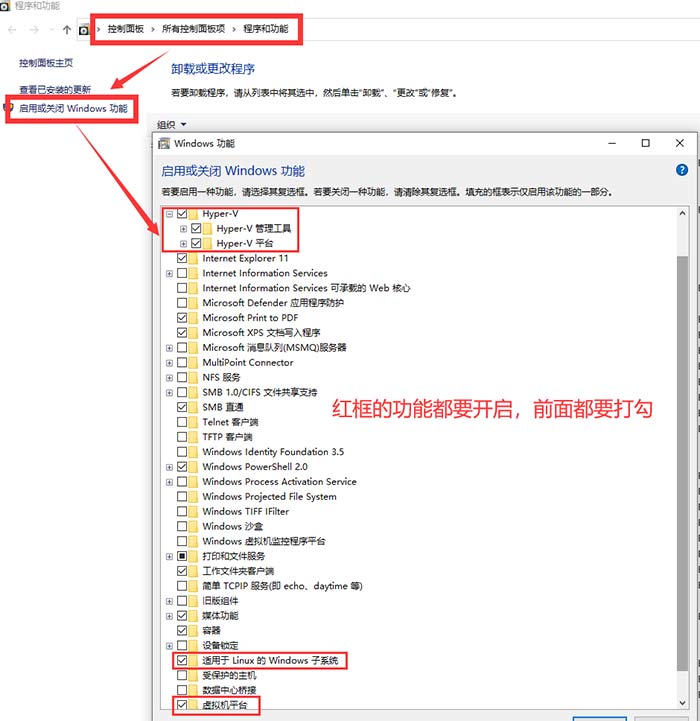Toggle the 容器 checkbox

click(x=182, y=630)
